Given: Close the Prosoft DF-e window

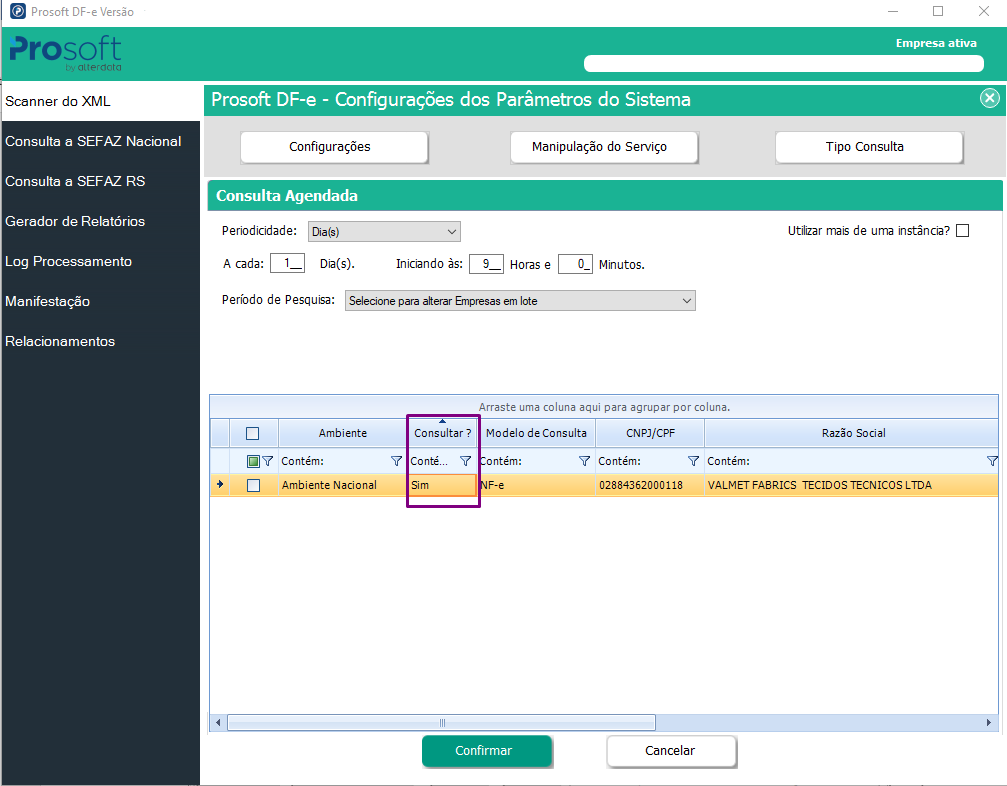Looking at the screenshot, I should coord(984,12).
